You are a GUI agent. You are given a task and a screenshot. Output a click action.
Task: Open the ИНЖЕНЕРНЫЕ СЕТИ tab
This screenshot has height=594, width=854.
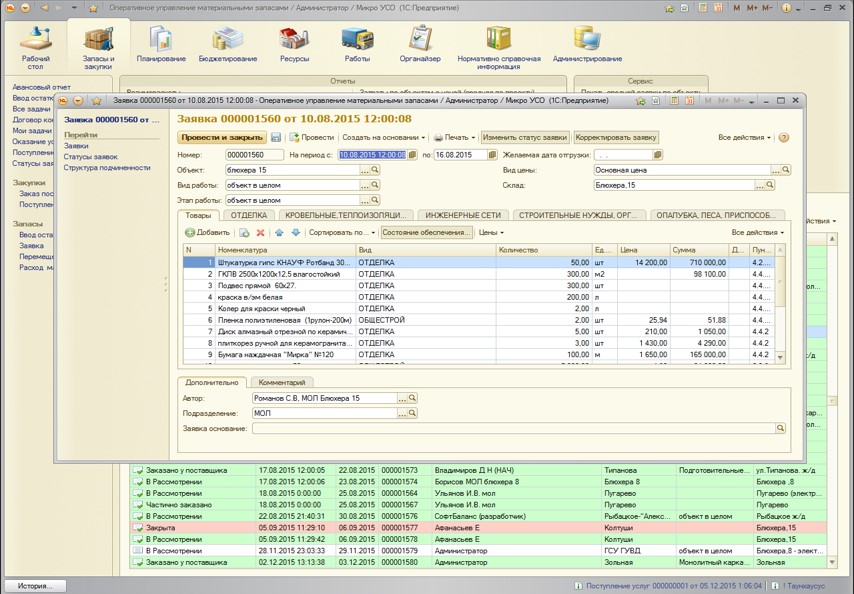pyautogui.click(x=463, y=216)
